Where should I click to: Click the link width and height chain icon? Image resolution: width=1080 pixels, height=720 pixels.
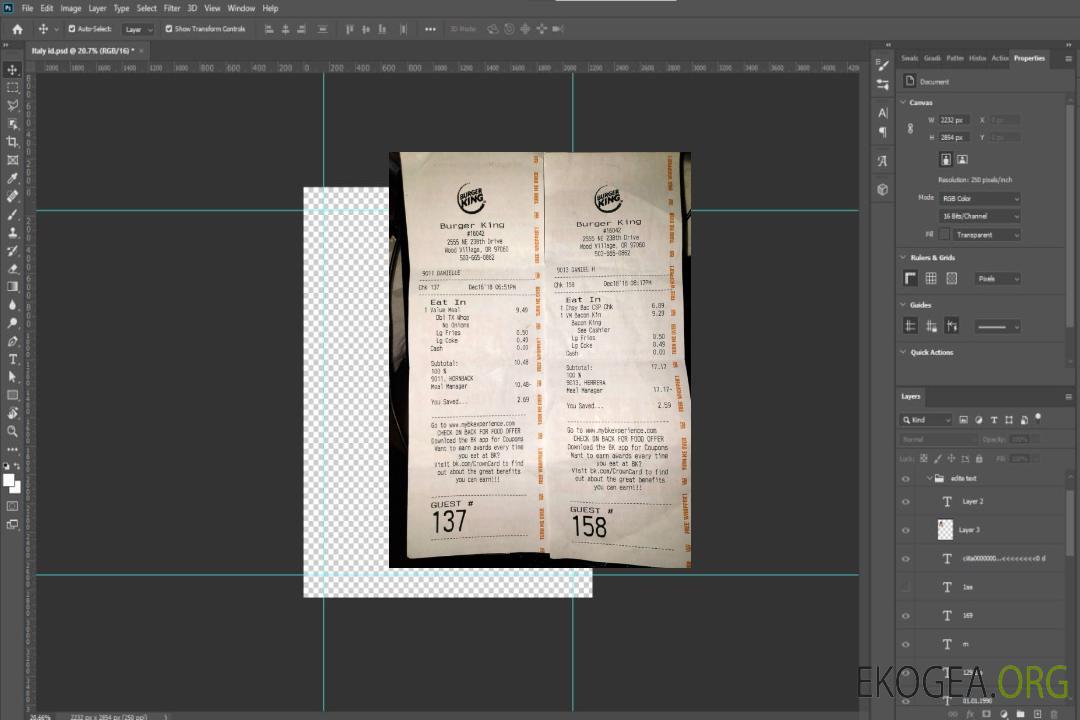pyautogui.click(x=910, y=129)
